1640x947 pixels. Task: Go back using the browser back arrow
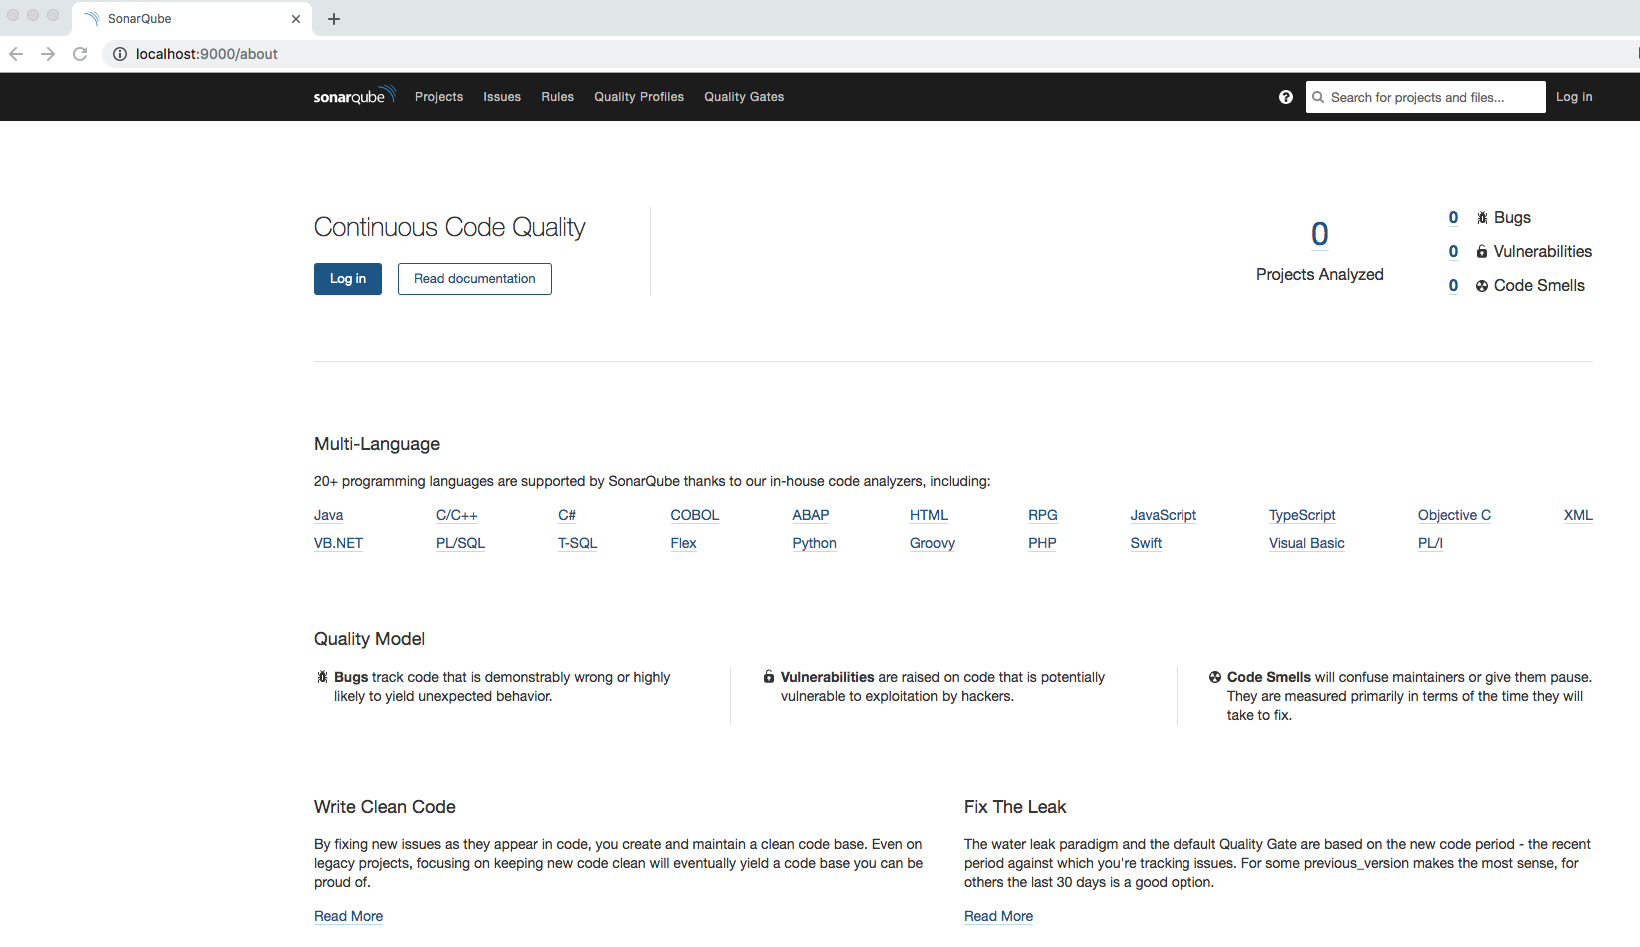[16, 54]
